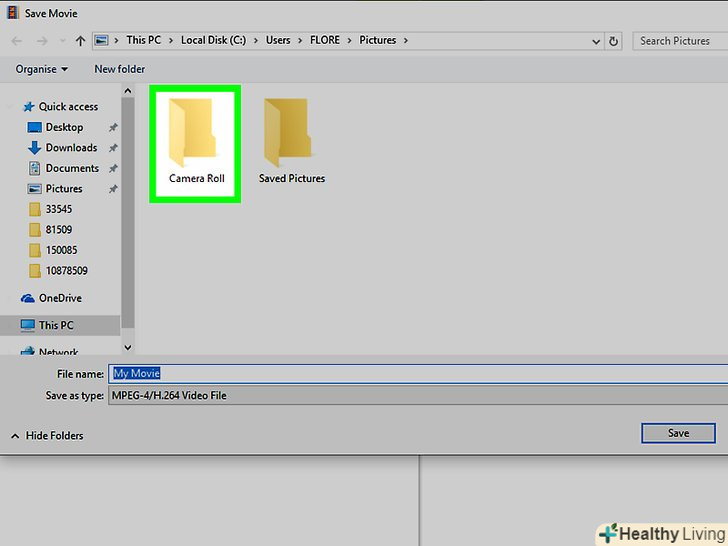Screen dimensions: 728x546
Task: Refresh the current folder view
Action: pyautogui.click(x=614, y=41)
